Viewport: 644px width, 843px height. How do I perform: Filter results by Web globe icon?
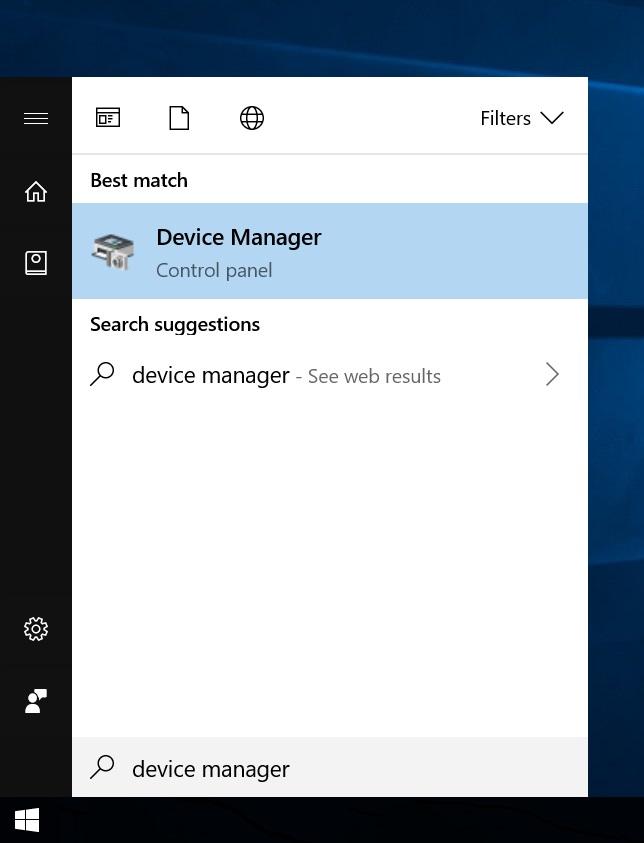252,118
